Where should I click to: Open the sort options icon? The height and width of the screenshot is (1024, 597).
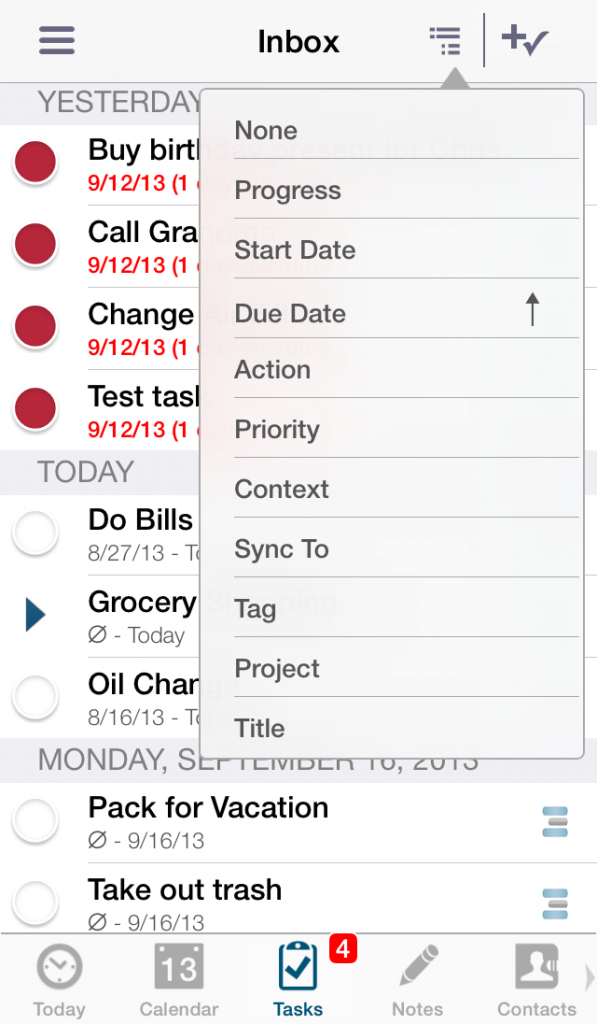pyautogui.click(x=444, y=40)
